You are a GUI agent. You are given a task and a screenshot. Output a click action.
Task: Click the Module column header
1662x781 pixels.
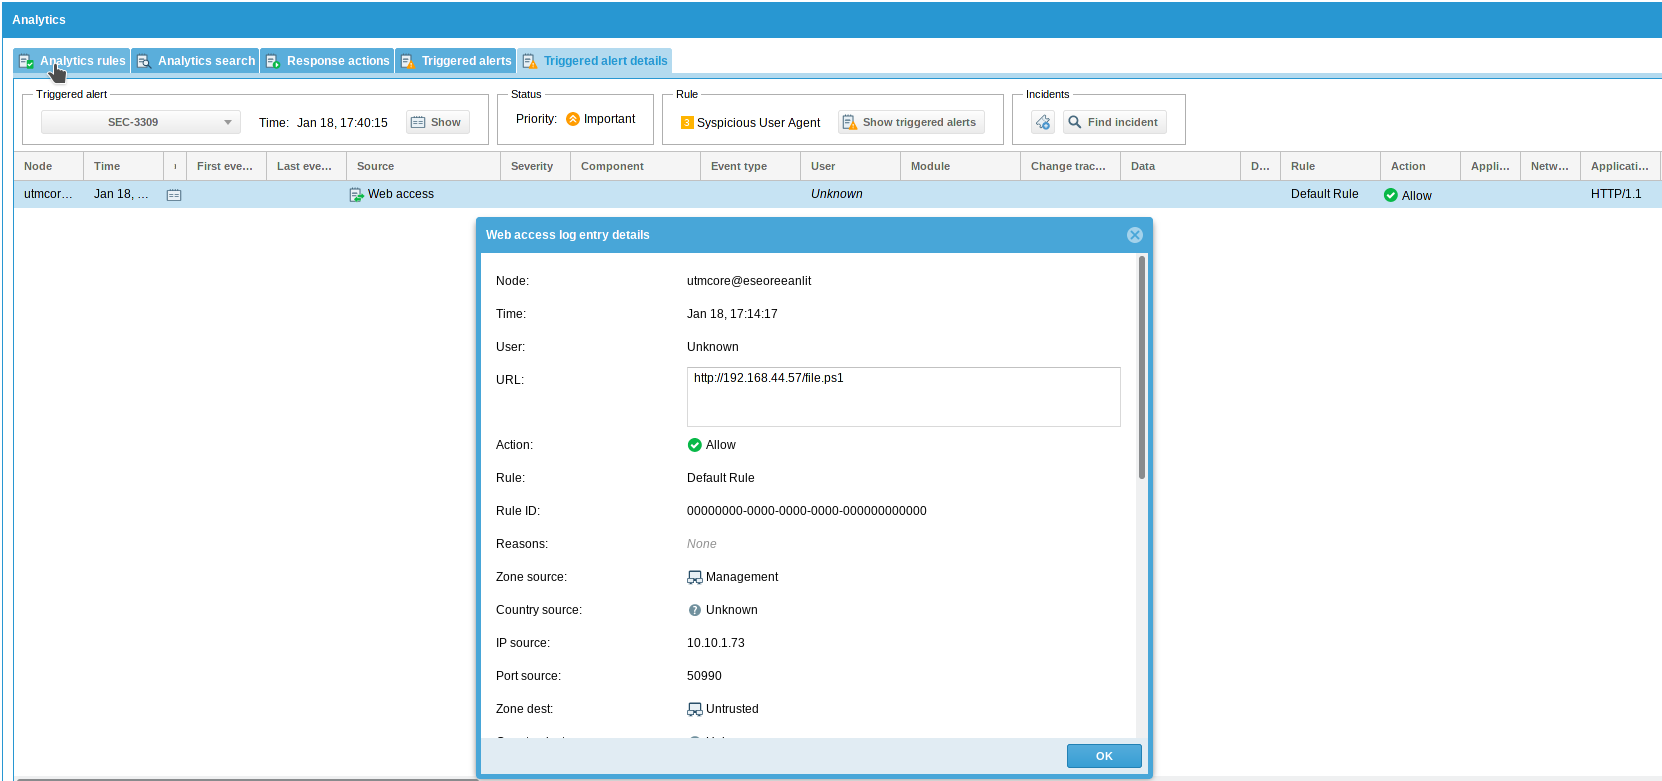tap(960, 166)
